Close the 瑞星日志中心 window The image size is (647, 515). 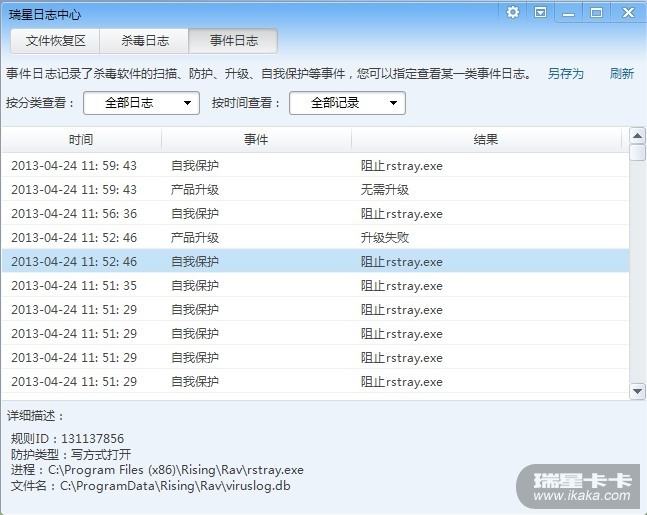(628, 12)
